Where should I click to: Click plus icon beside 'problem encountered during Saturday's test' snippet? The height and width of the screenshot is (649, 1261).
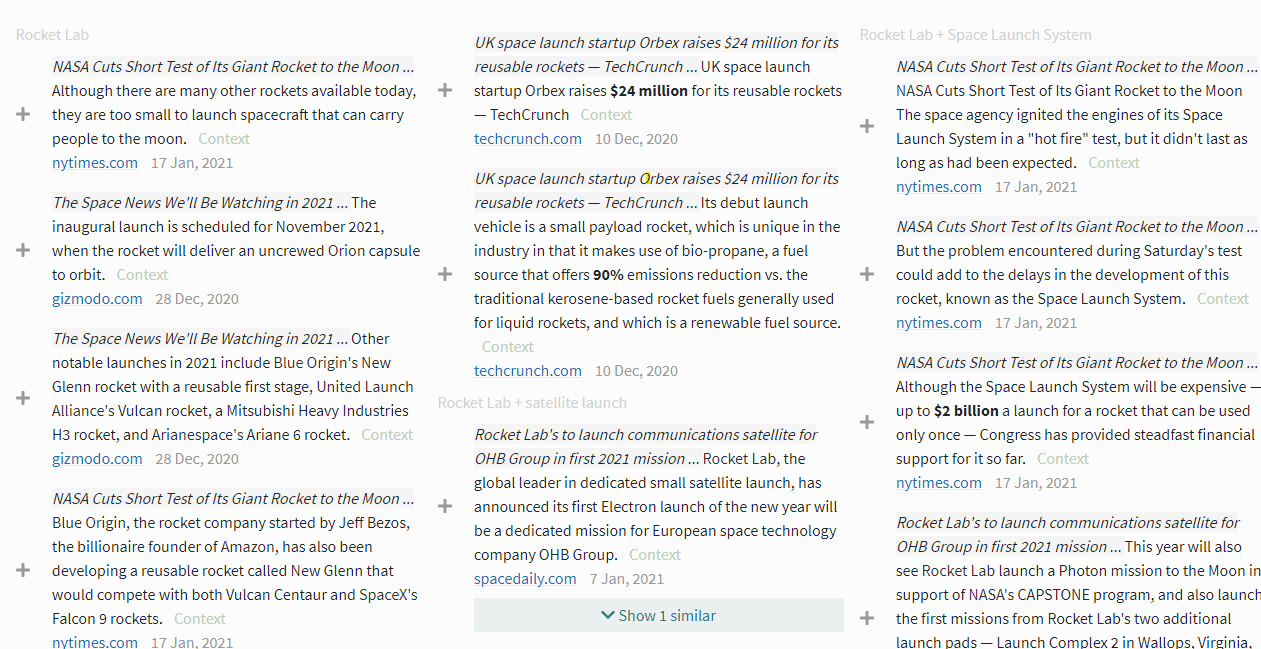pyautogui.click(x=867, y=274)
